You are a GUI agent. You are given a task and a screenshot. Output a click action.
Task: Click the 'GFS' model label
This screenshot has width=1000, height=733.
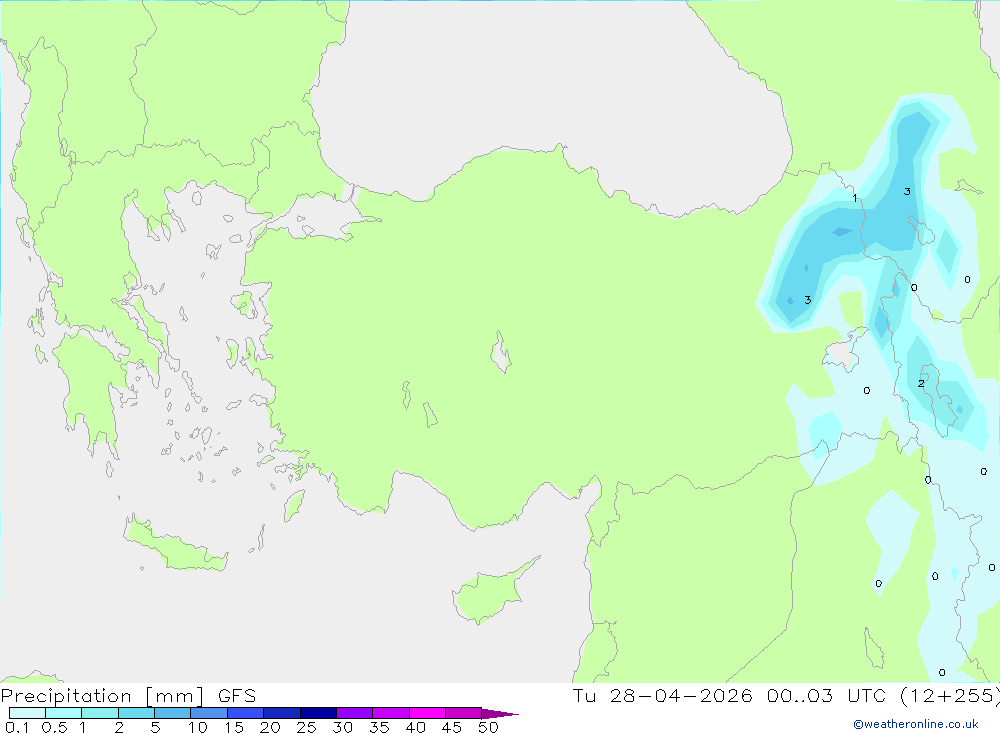tap(237, 696)
